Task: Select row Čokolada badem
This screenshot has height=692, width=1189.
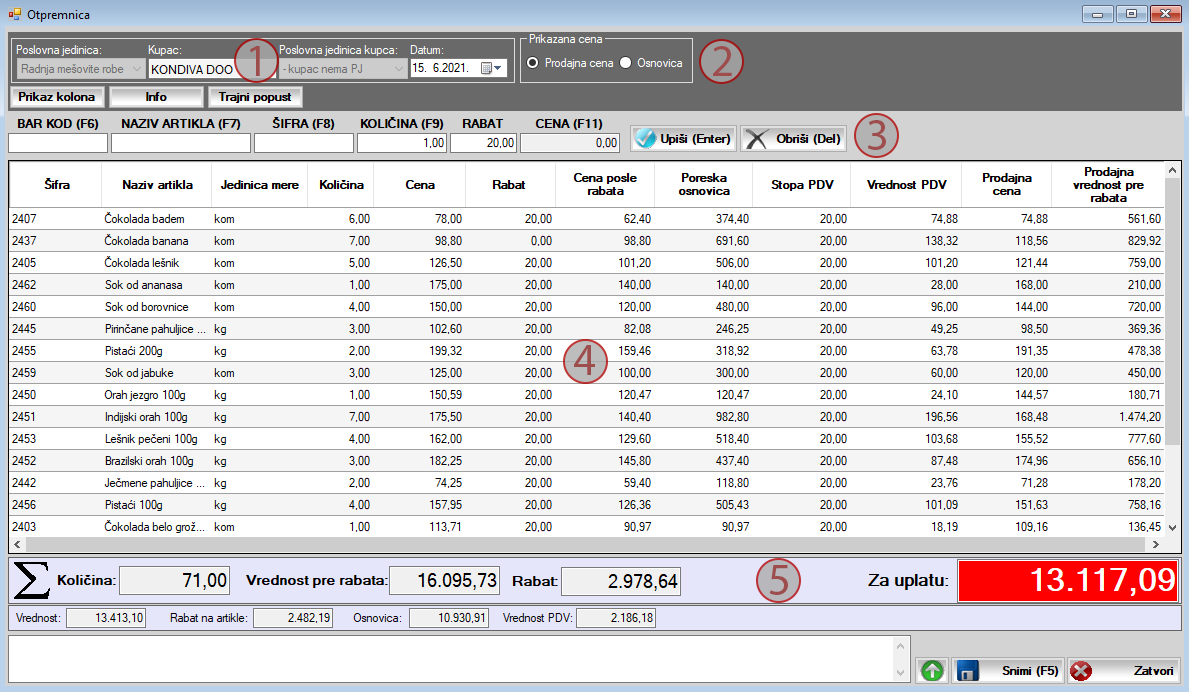Action: click(x=587, y=218)
